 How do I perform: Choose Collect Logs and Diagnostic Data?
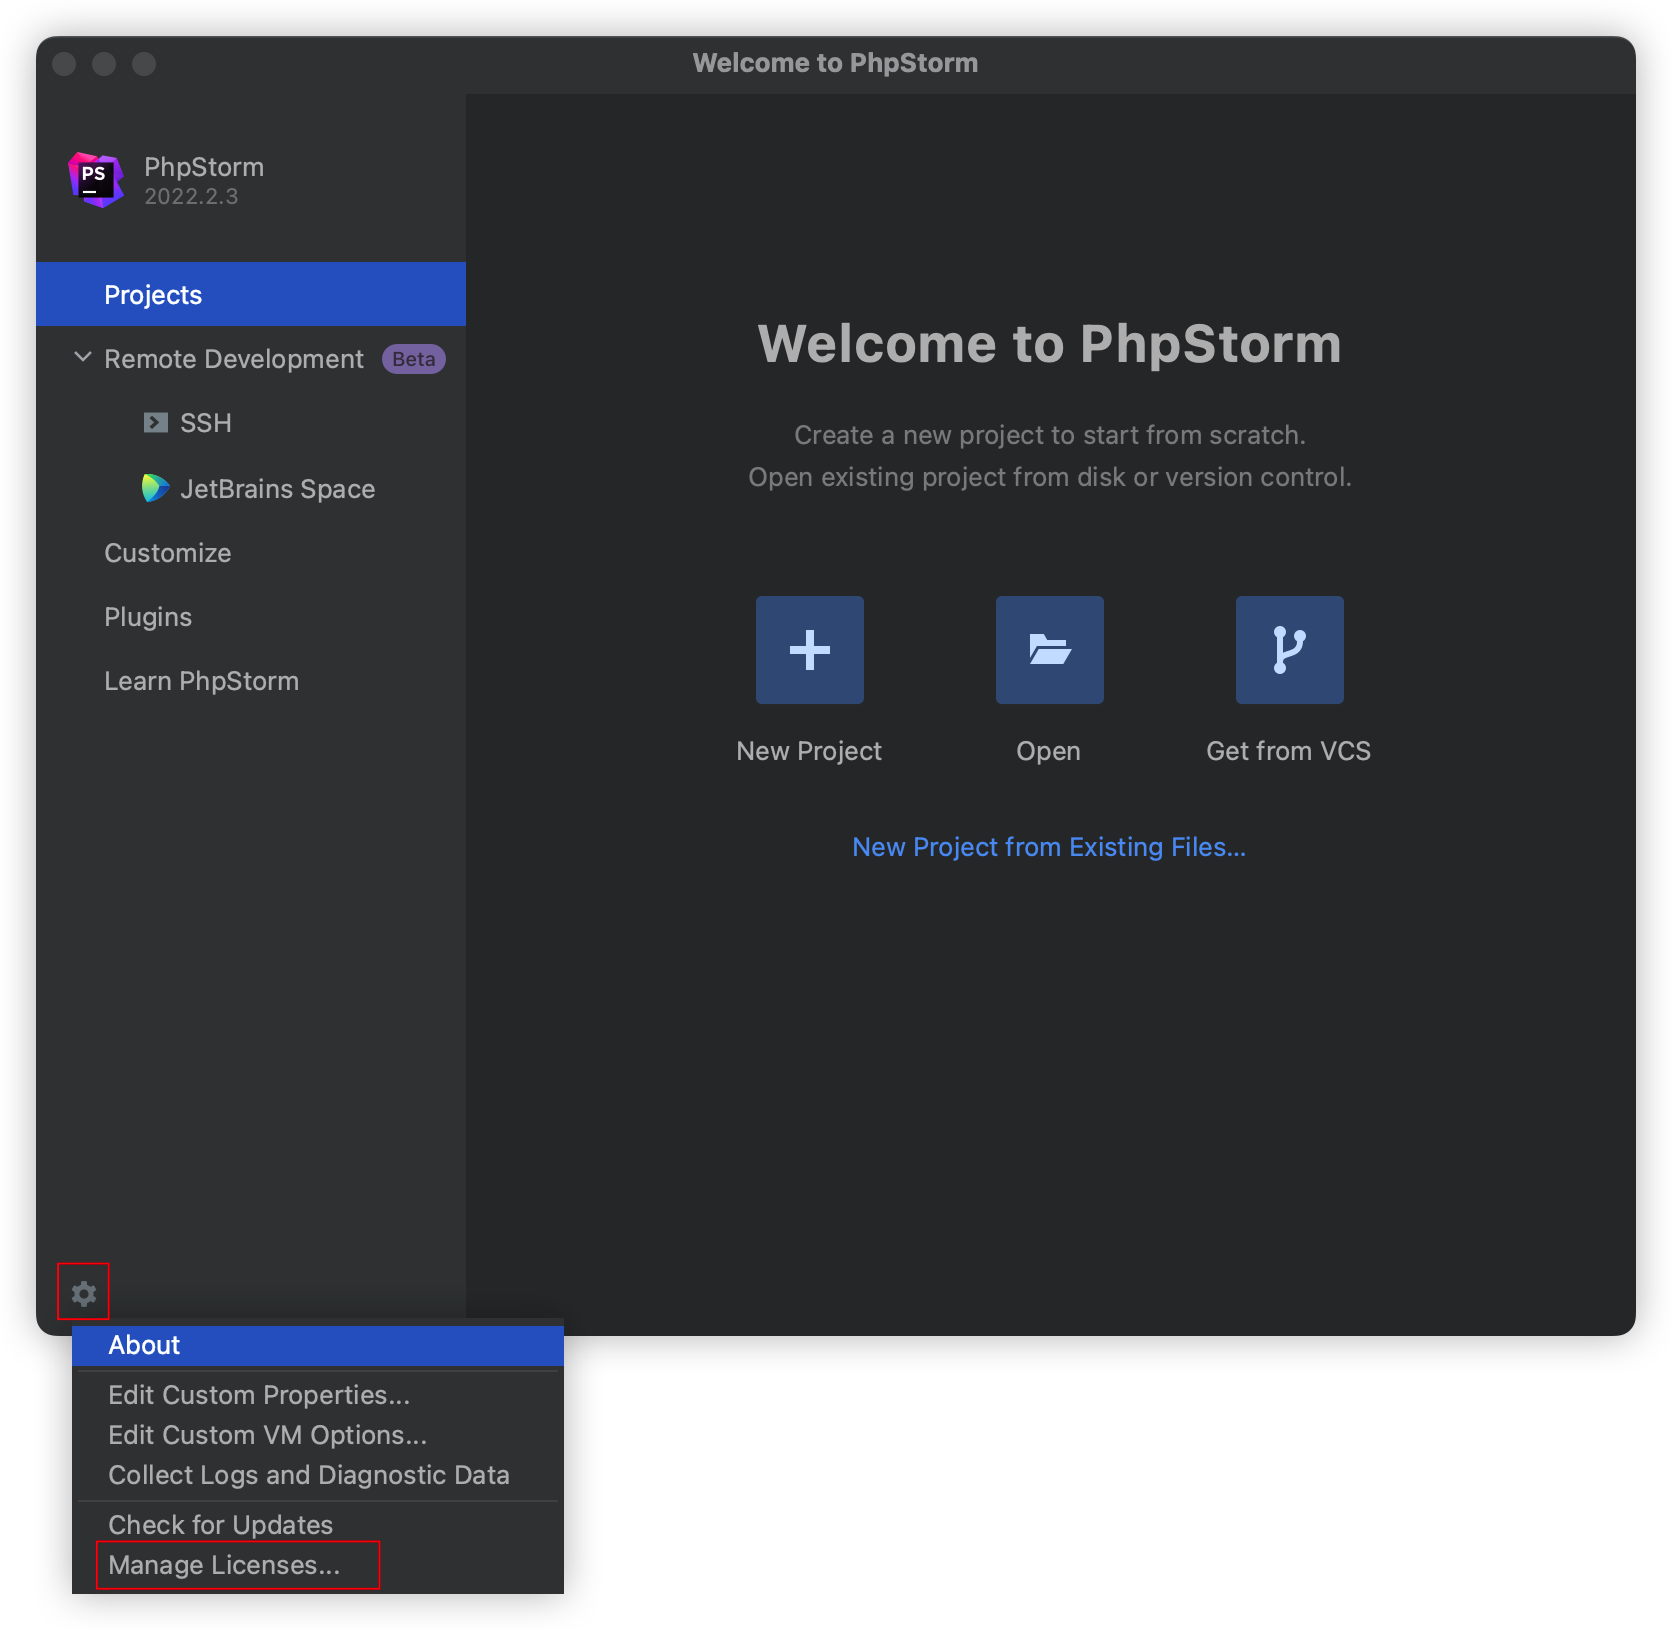(308, 1475)
